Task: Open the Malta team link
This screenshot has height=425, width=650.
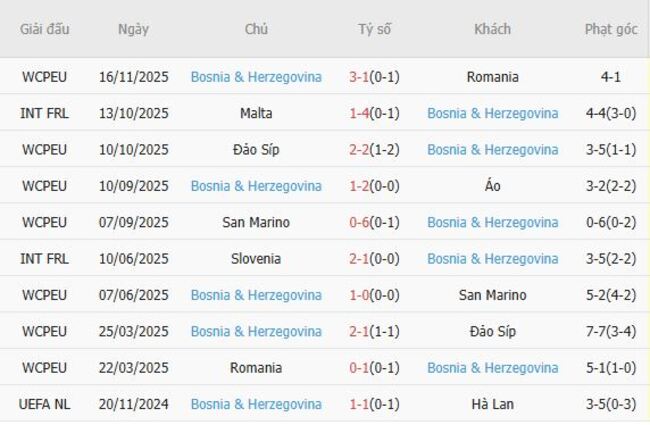Action: [x=256, y=113]
